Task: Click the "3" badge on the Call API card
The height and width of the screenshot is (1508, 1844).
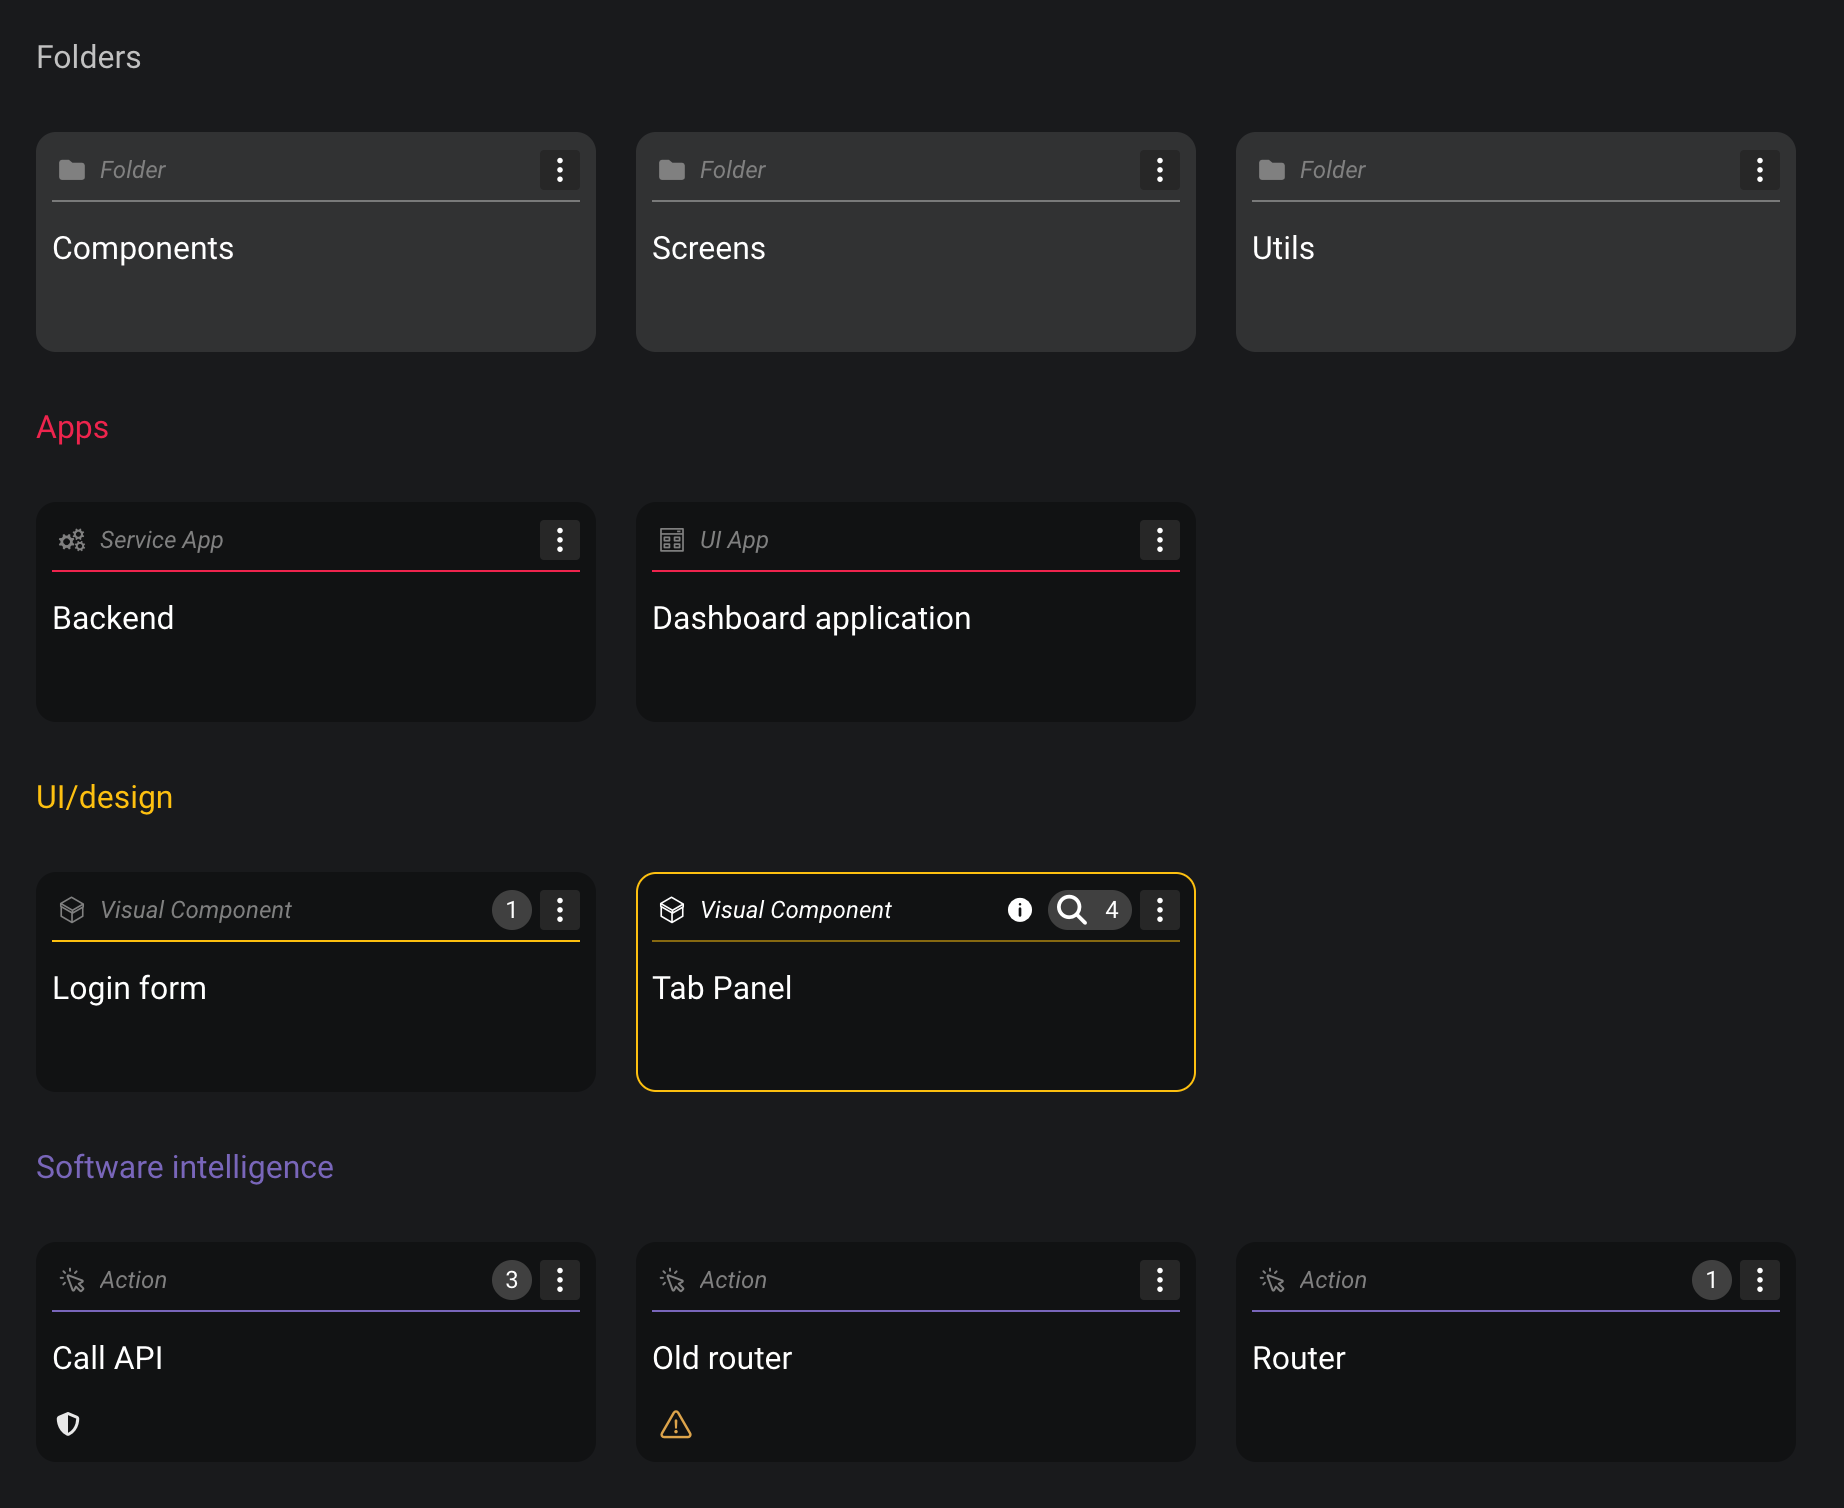Action: (511, 1279)
